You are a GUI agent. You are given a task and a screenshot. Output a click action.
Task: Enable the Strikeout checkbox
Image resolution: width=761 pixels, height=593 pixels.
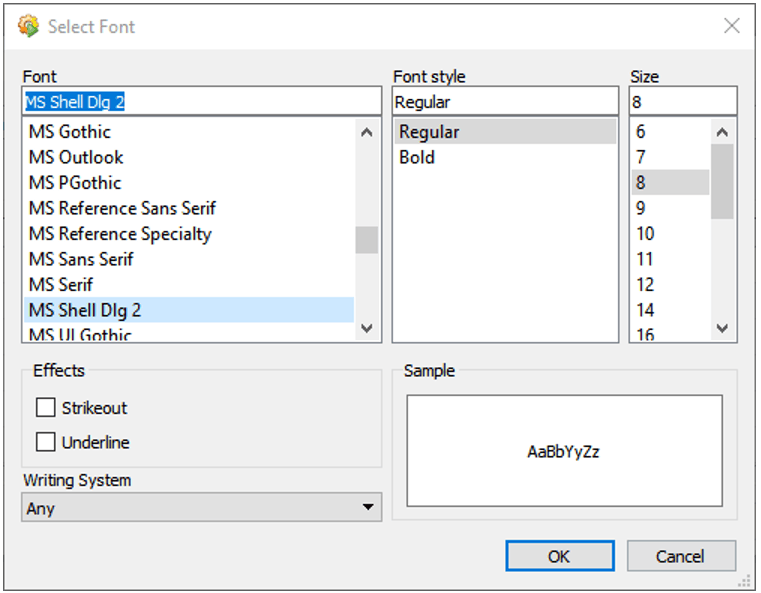[46, 408]
